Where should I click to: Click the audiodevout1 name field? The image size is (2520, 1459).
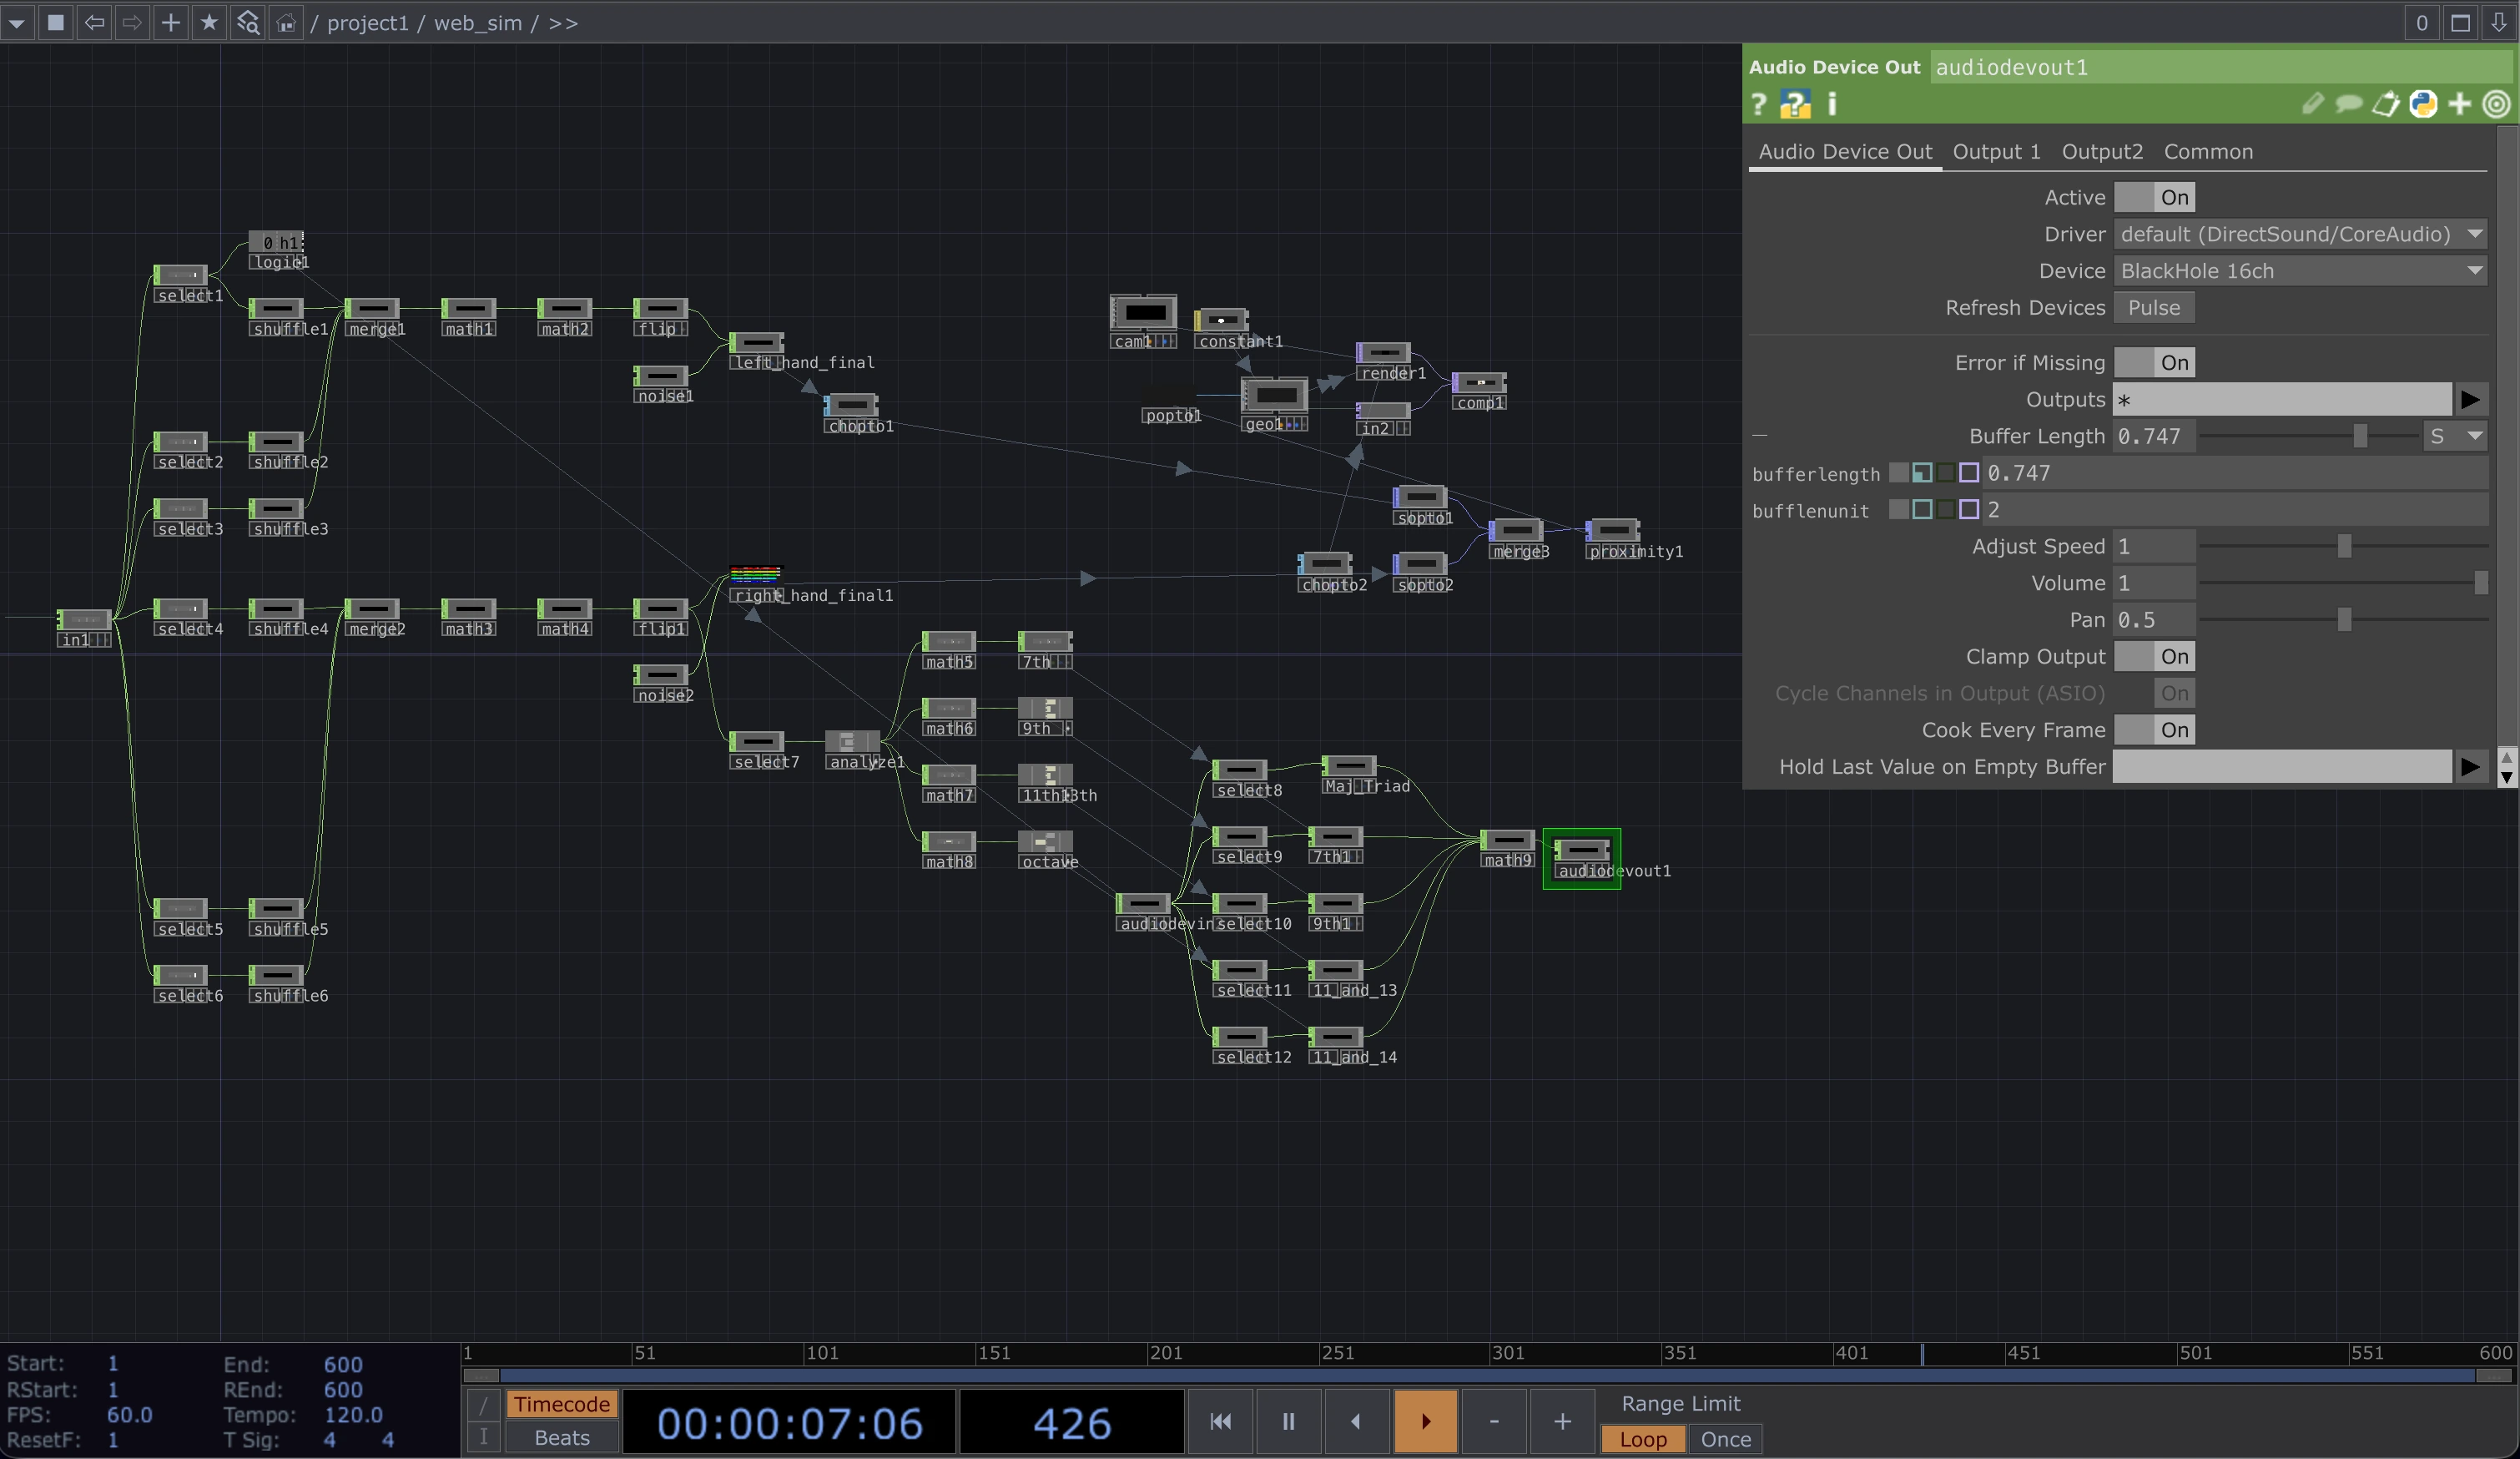[x=2222, y=67]
